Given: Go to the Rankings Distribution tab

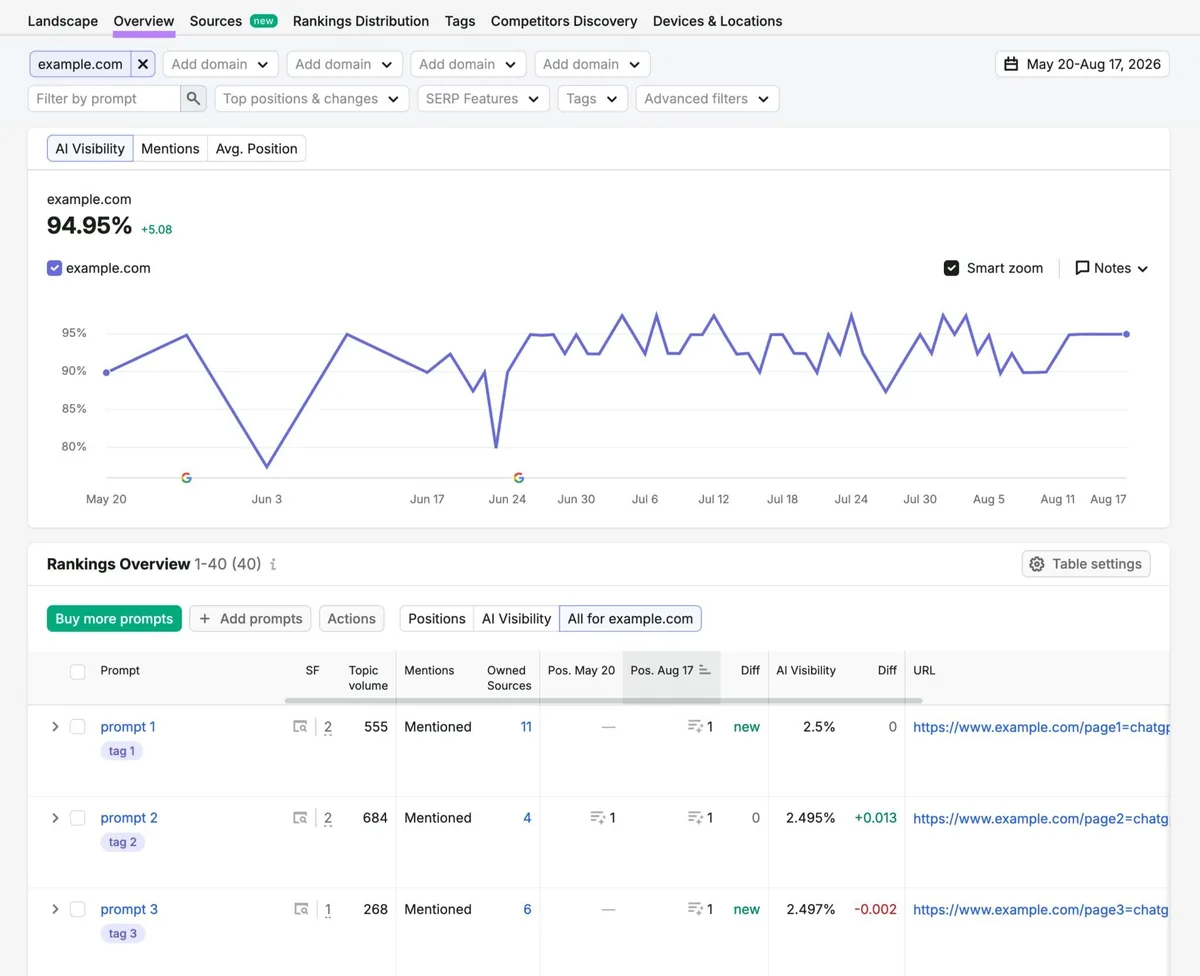Looking at the screenshot, I should (361, 21).
